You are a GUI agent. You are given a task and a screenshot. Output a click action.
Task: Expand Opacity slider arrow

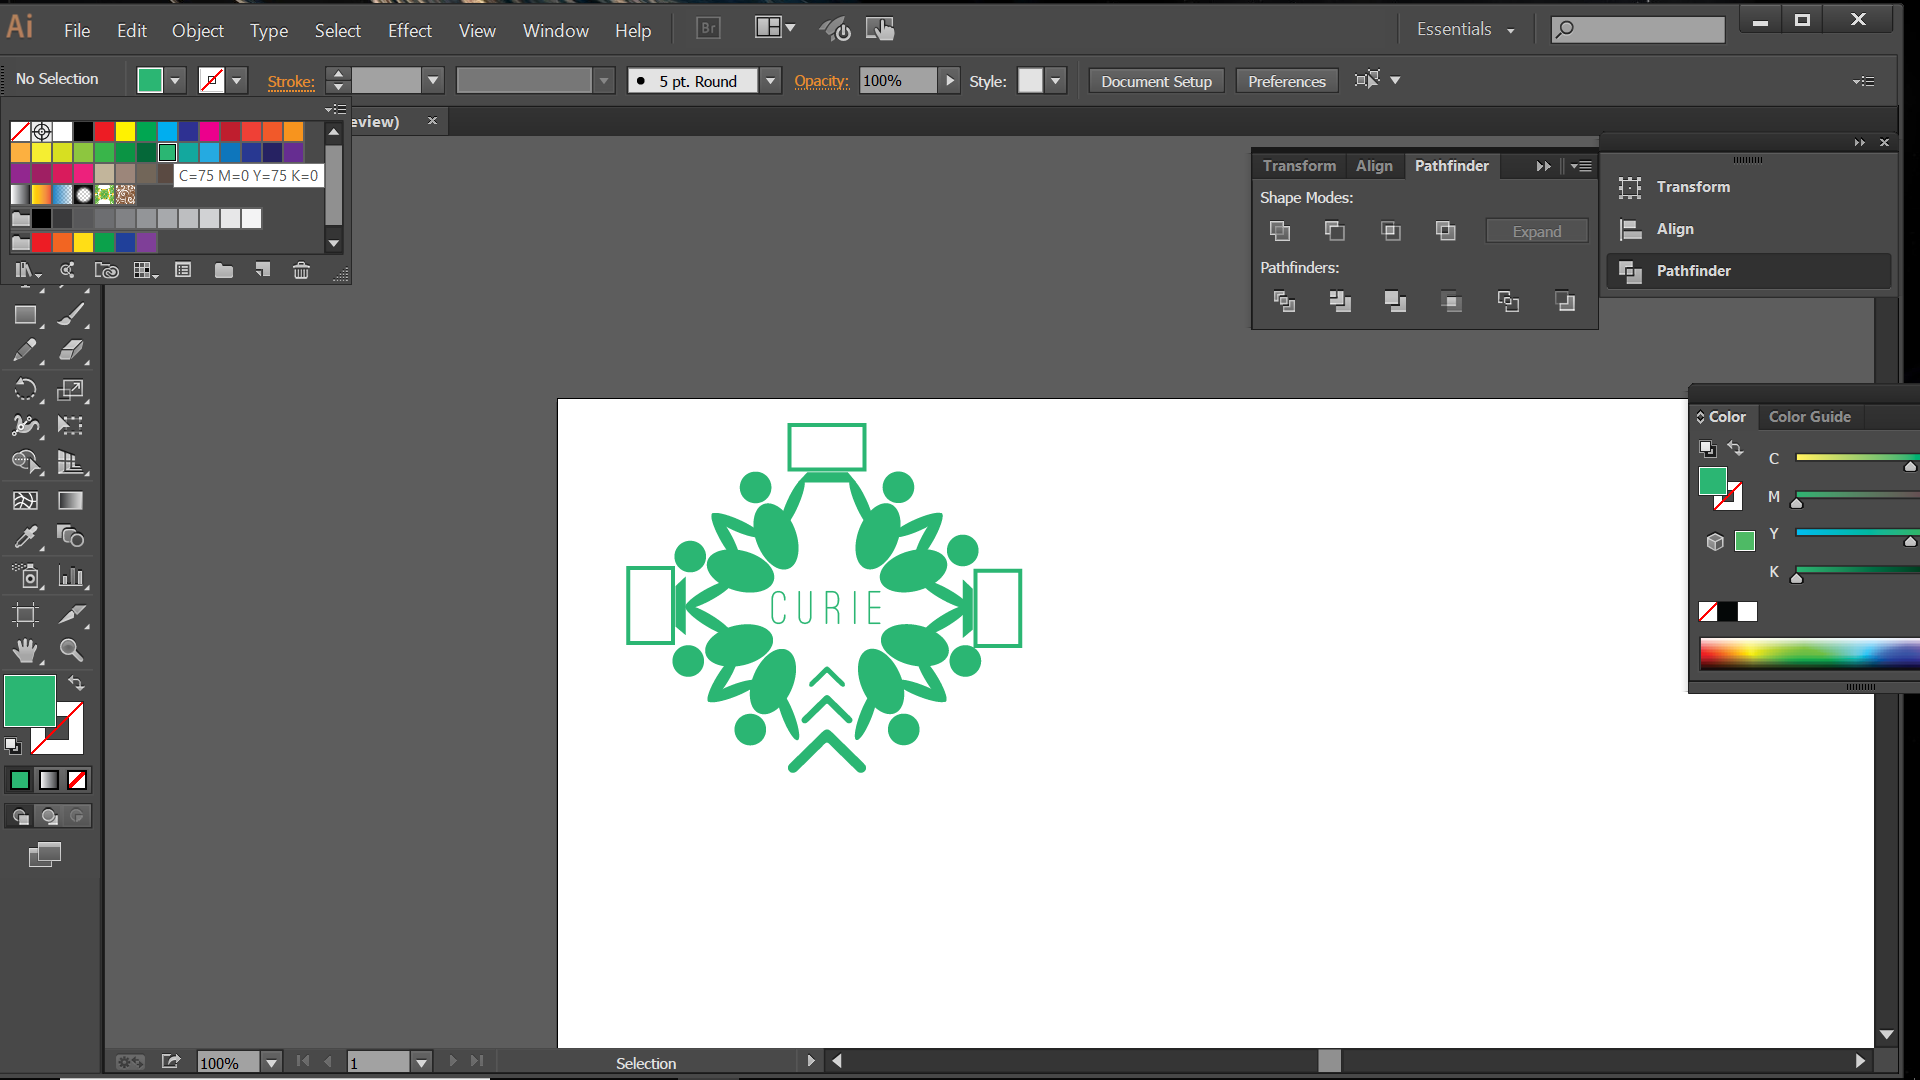[949, 81]
